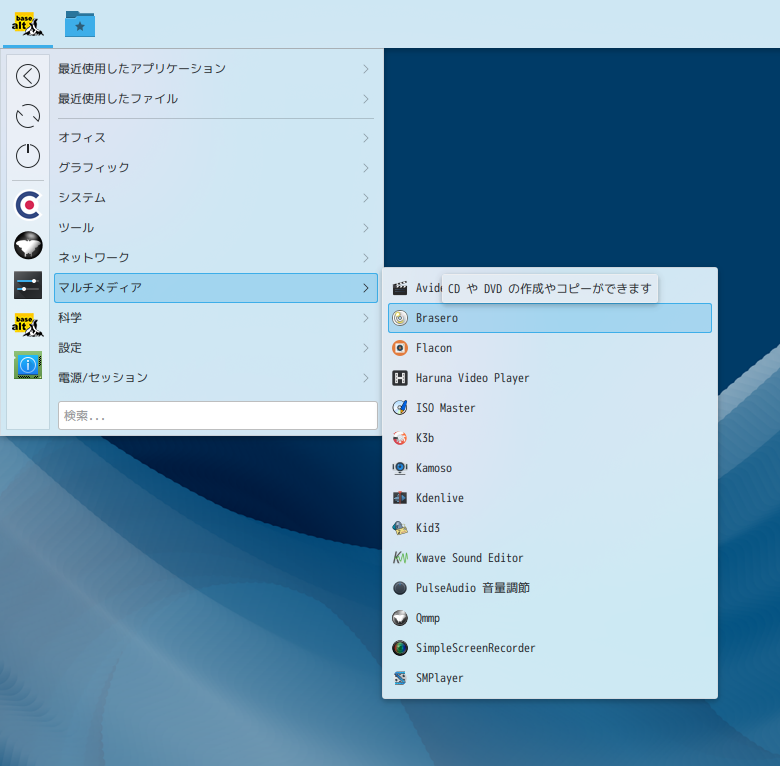
Task: Select the ISO Master label
Action: coord(445,408)
